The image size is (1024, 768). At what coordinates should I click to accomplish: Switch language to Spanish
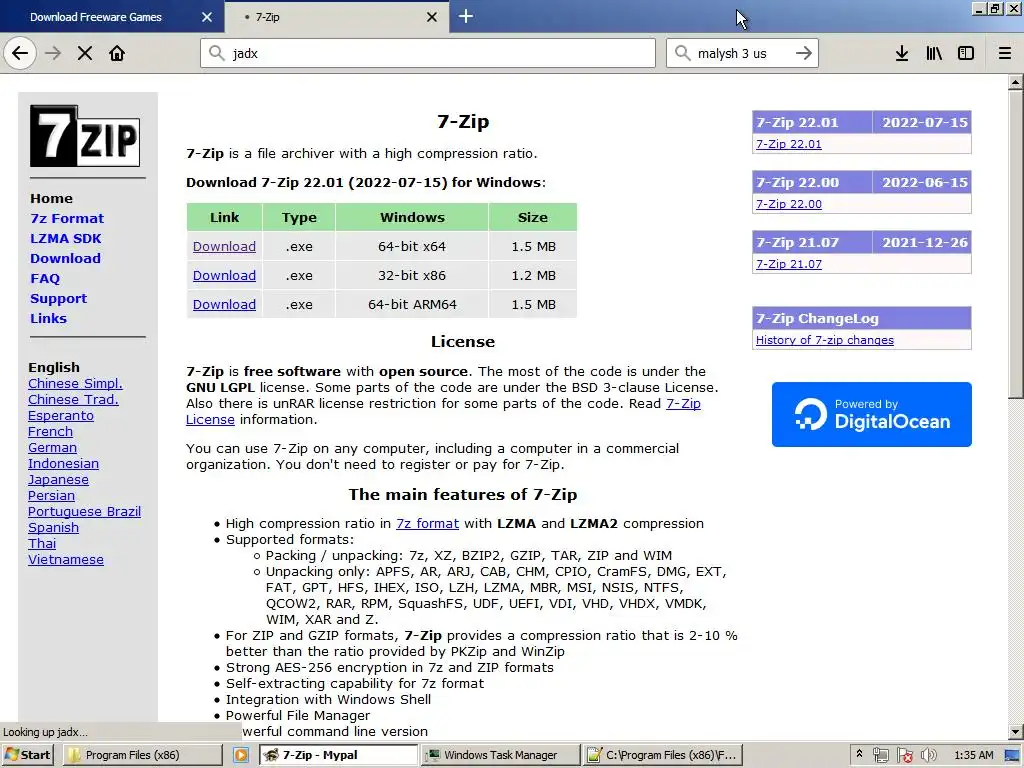pos(53,527)
